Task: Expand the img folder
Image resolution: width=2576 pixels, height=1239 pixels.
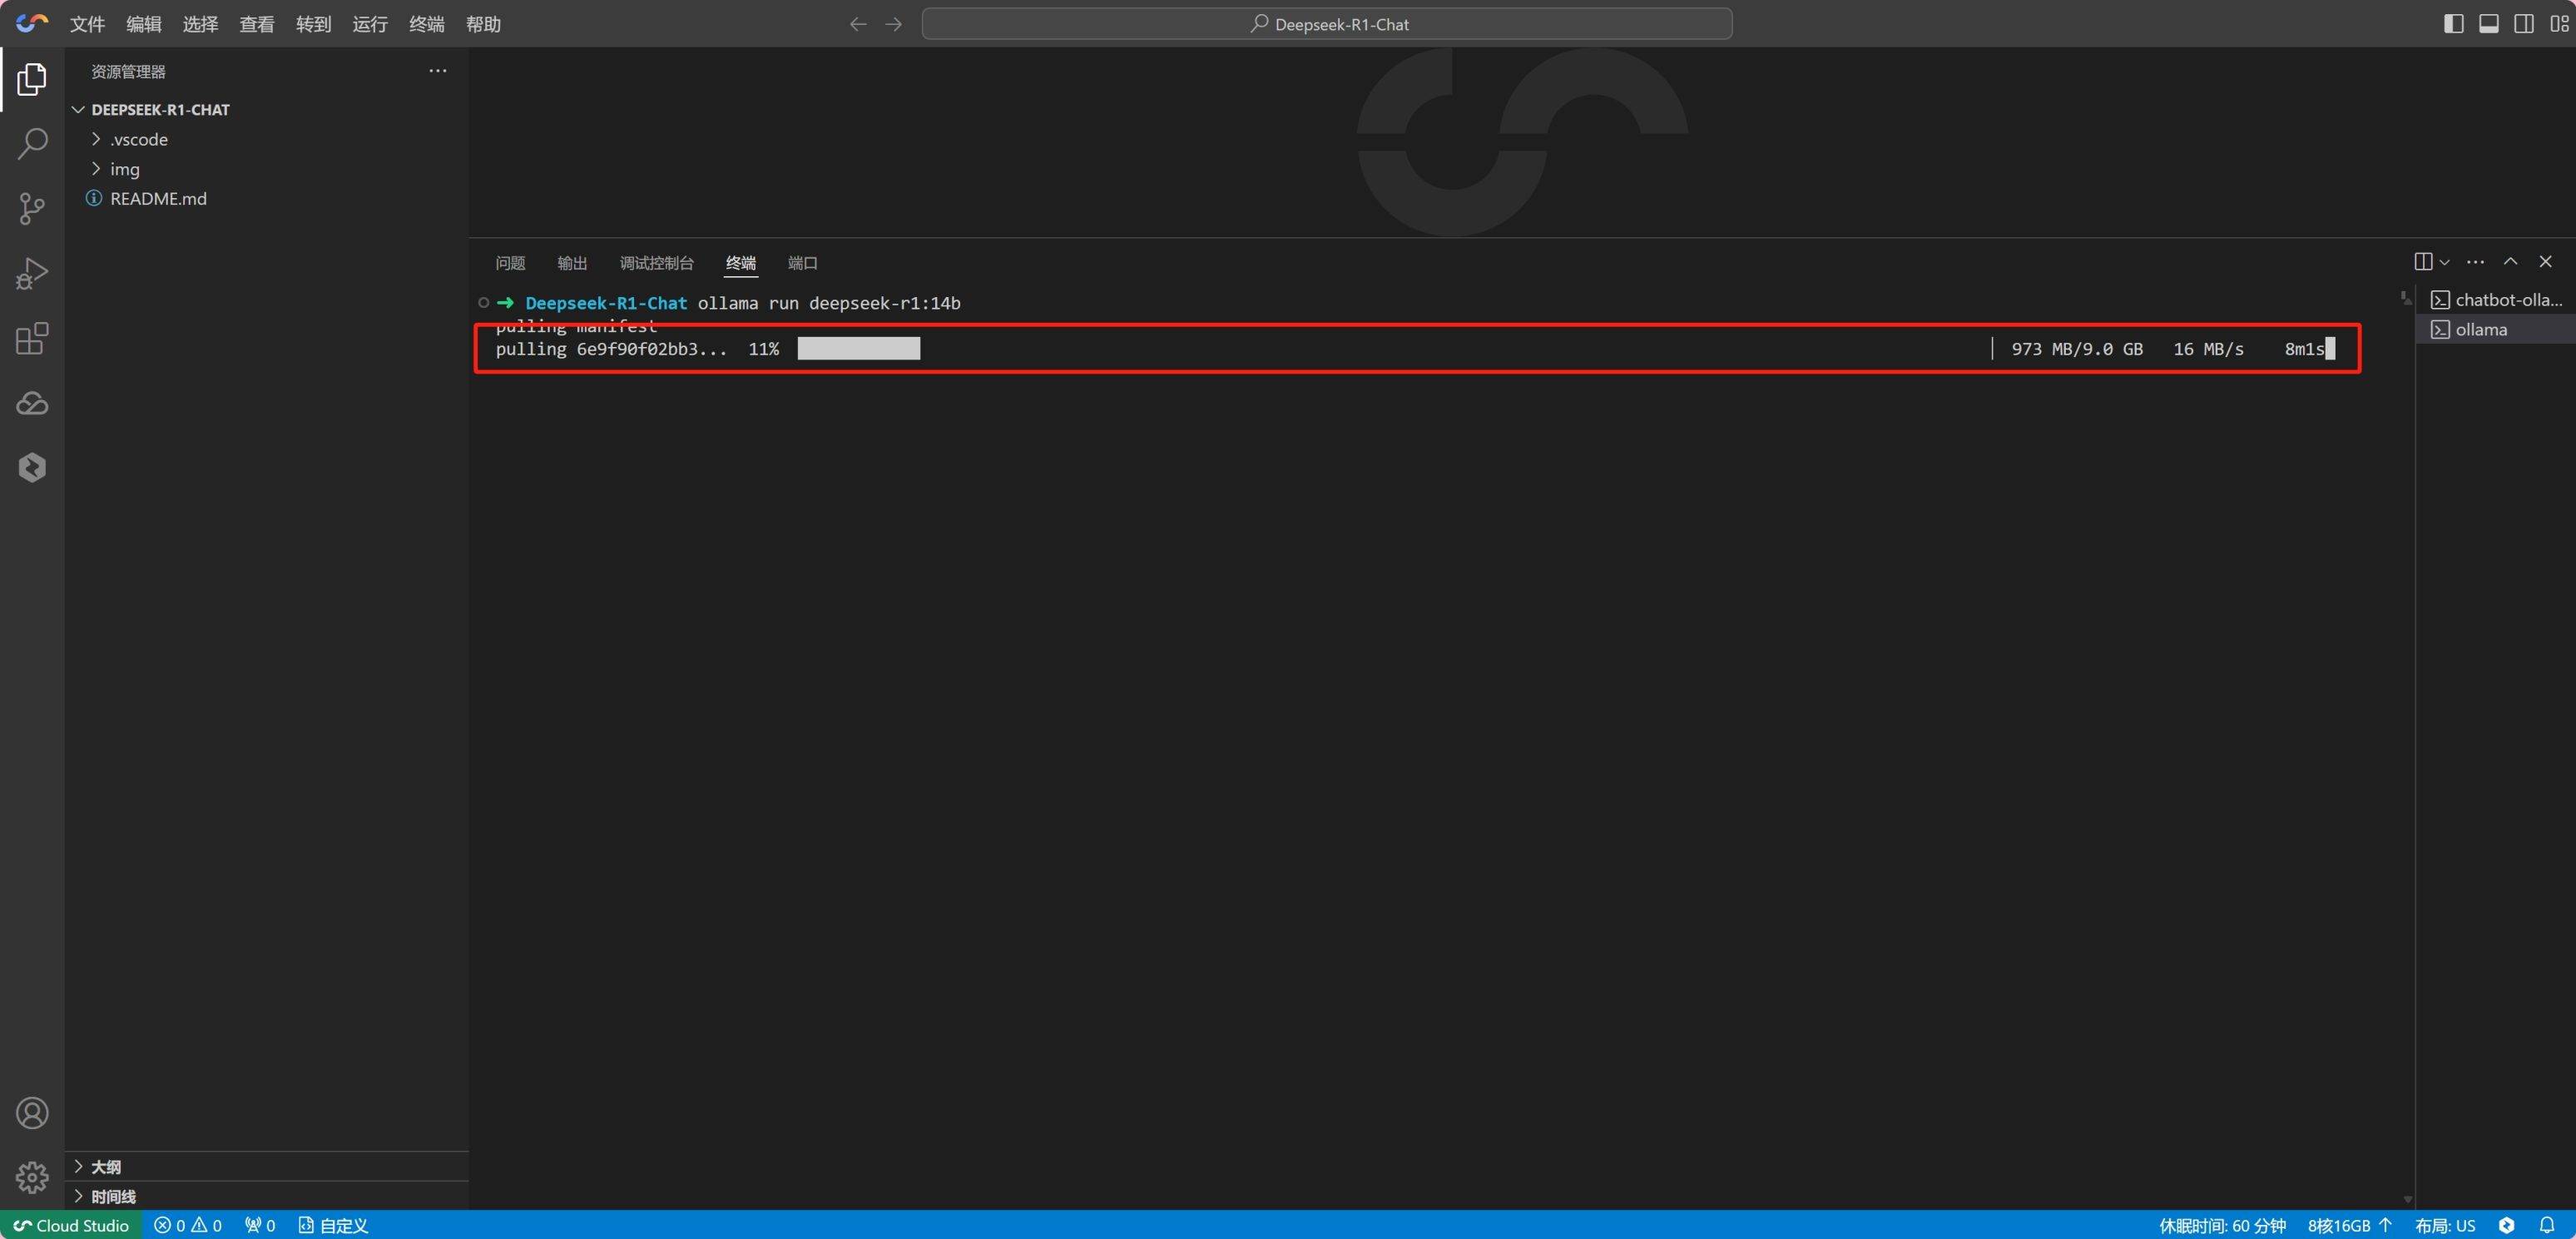Action: point(124,169)
